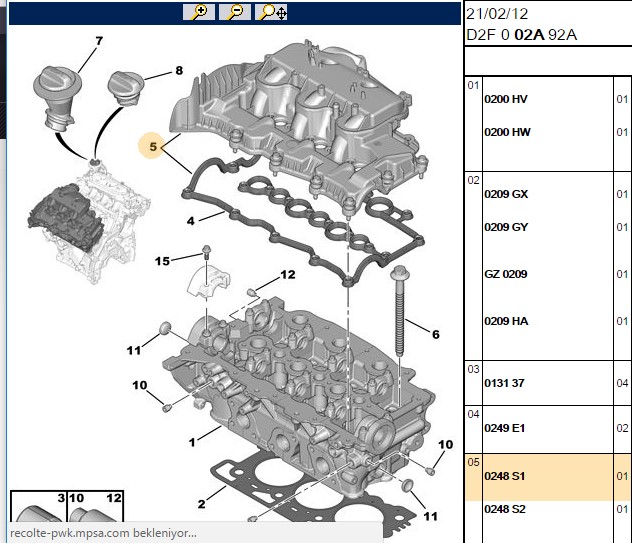Viewport: 632px width, 543px height.
Task: Click highlighted callout 5 for the valve cover
Action: point(152,146)
